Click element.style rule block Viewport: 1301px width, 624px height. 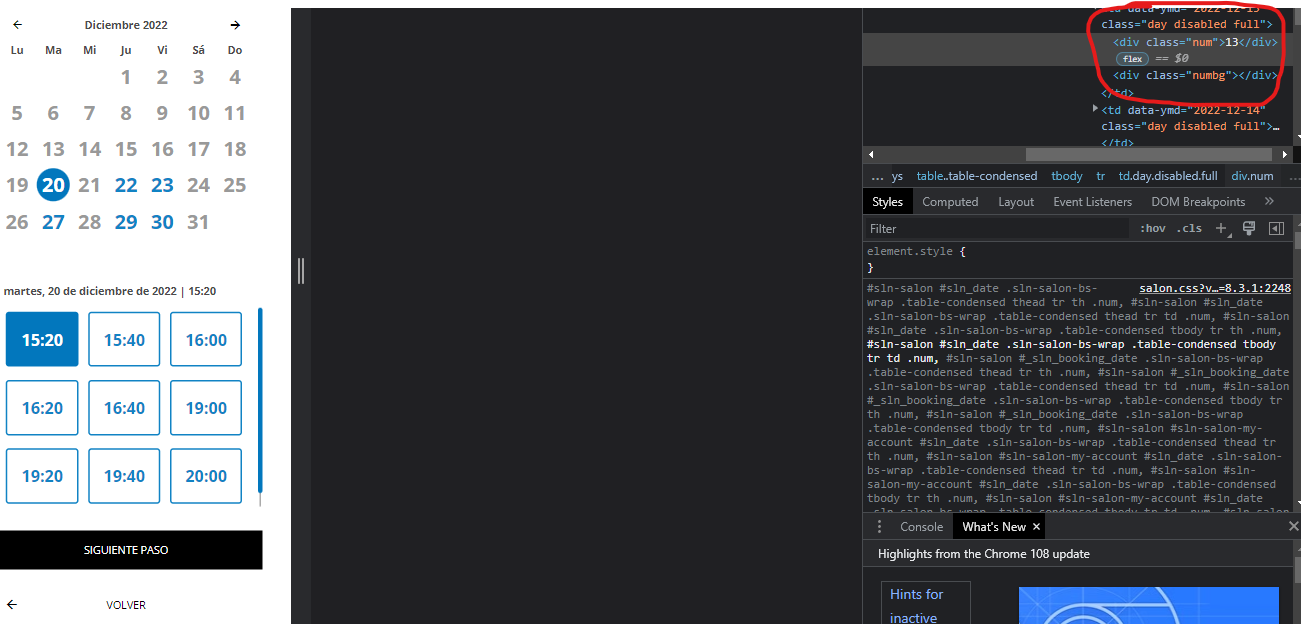(1080, 259)
